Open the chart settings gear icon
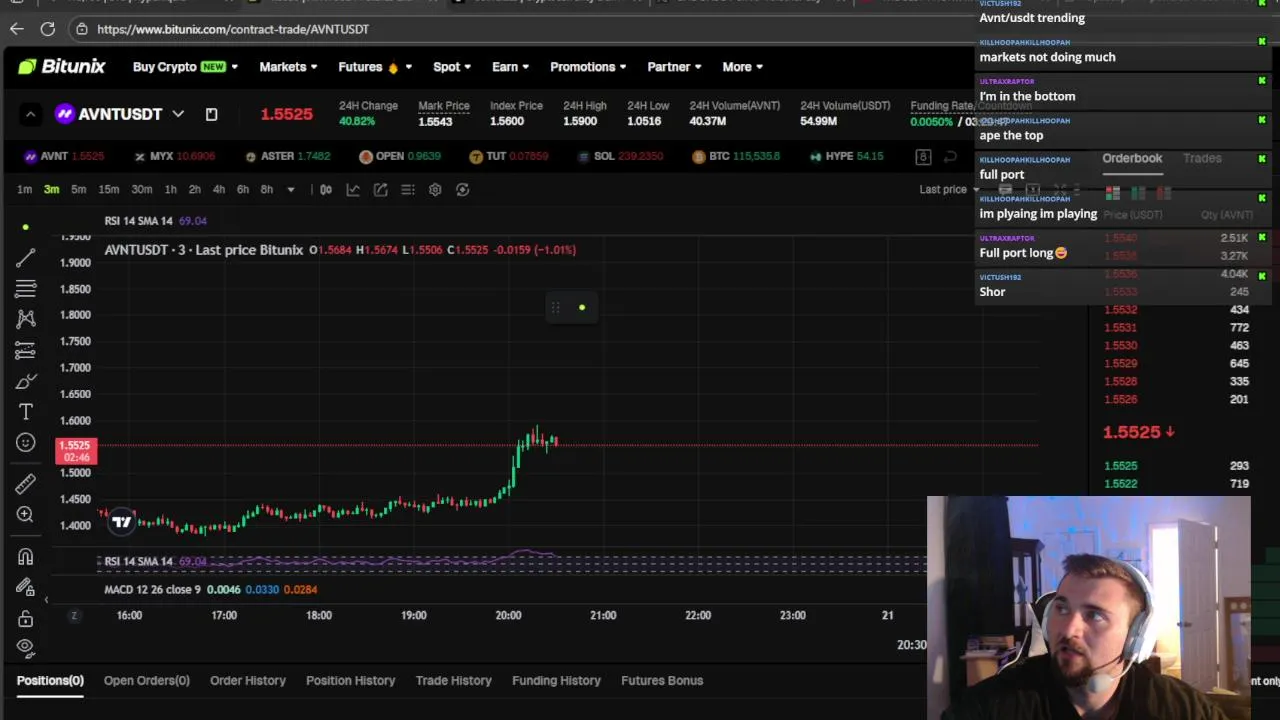 (x=435, y=189)
